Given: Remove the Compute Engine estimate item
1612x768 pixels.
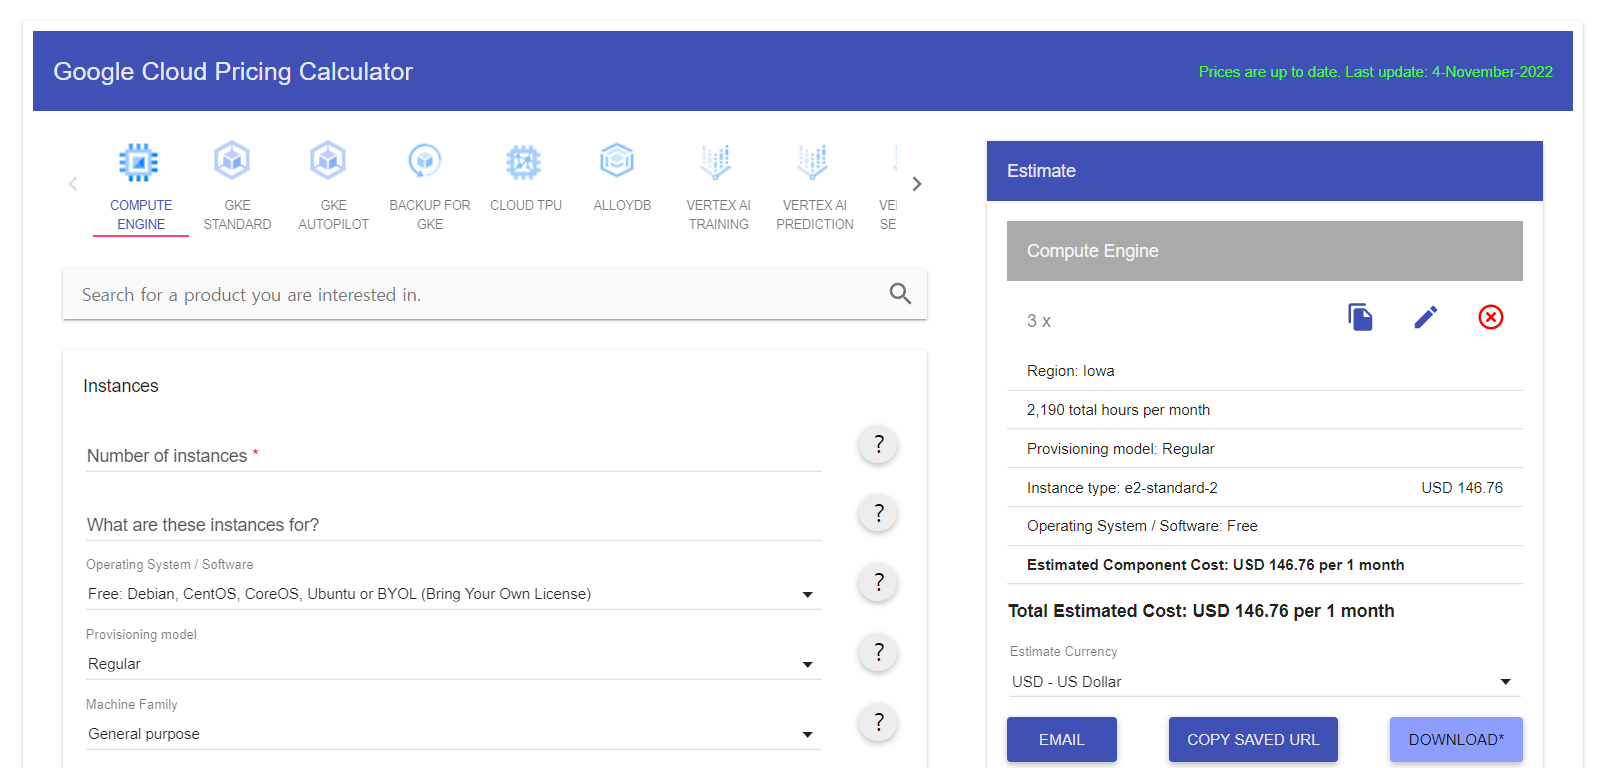Looking at the screenshot, I should click(x=1491, y=317).
